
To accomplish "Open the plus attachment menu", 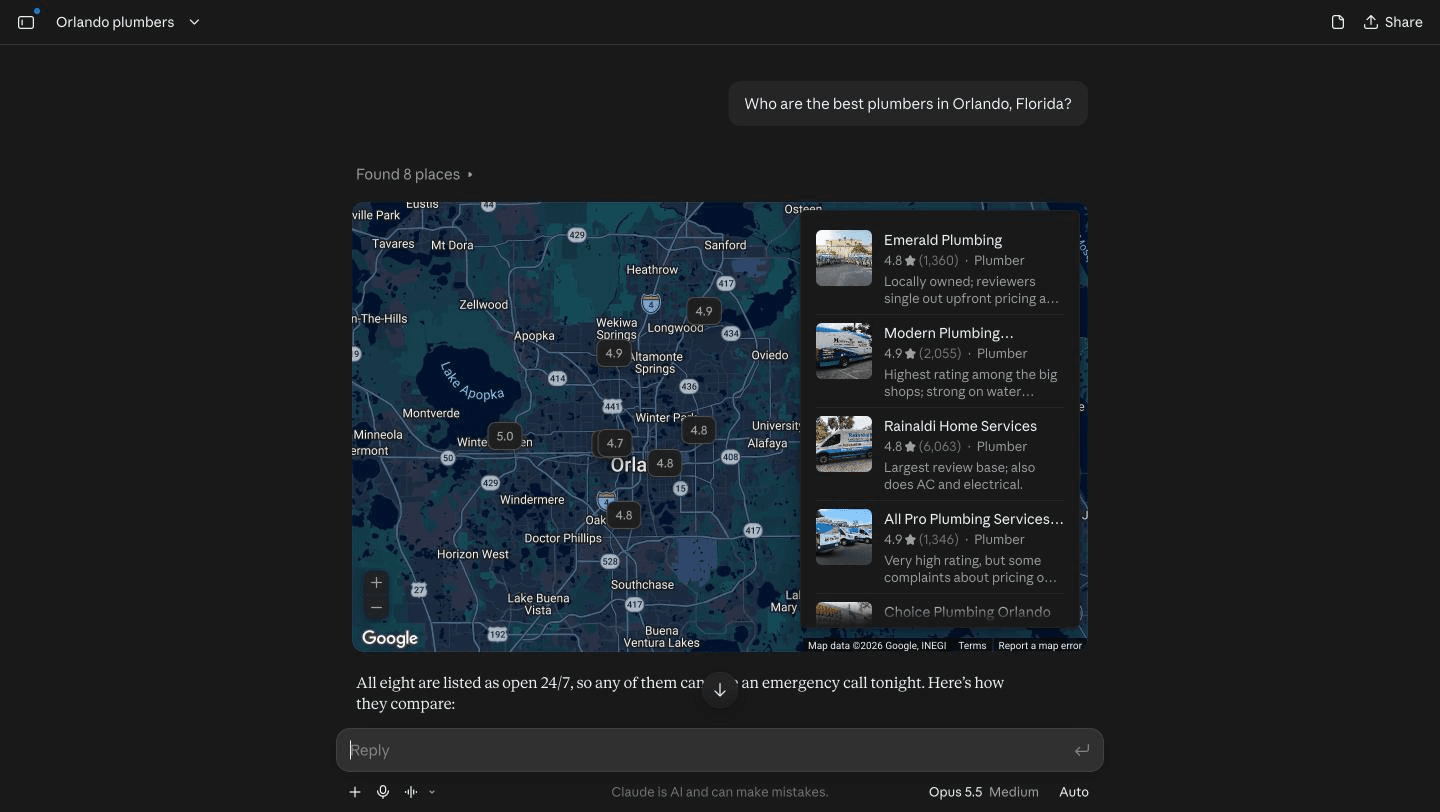I will point(355,792).
